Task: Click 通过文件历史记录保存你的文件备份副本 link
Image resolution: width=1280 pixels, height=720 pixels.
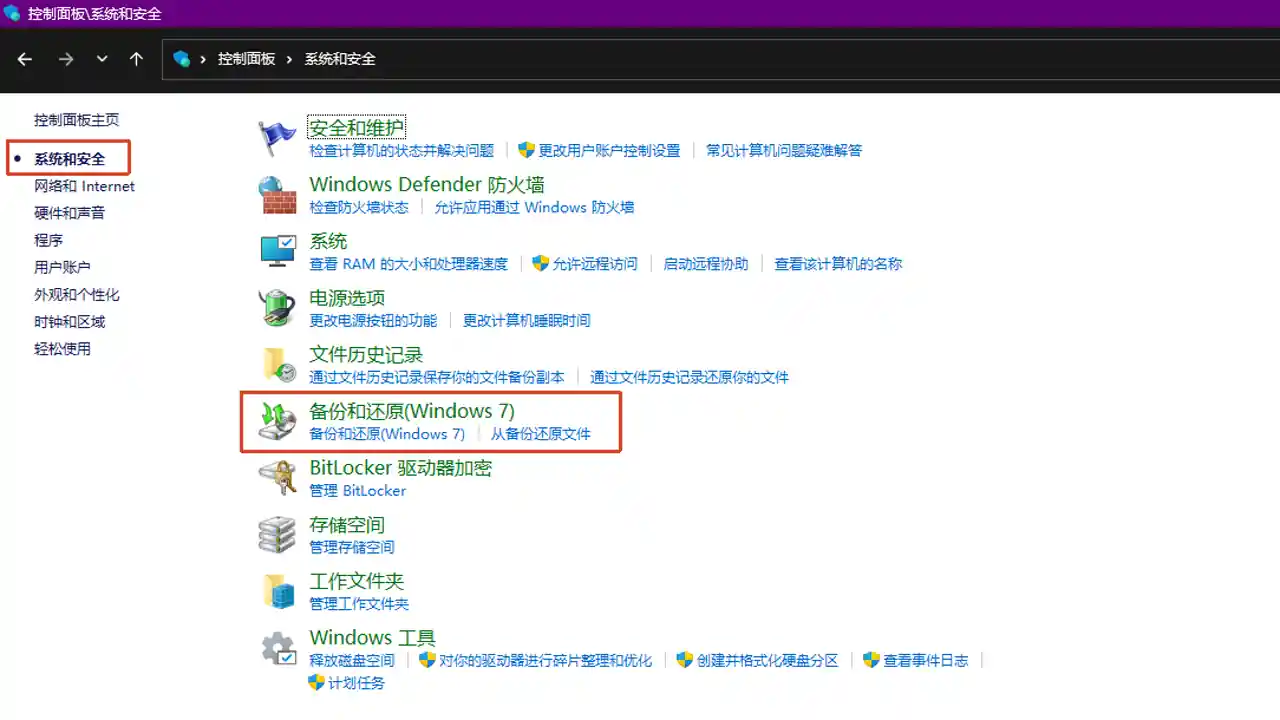Action: pyautogui.click(x=437, y=377)
